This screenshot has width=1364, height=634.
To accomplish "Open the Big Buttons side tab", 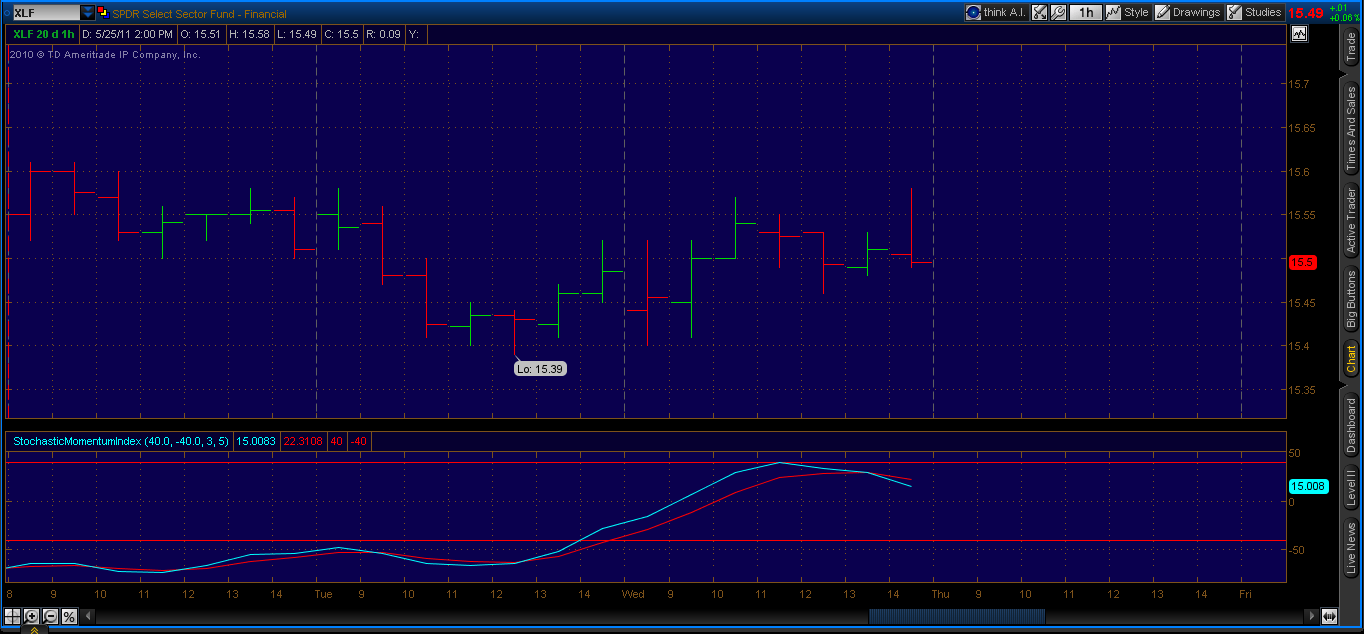I will (1351, 299).
